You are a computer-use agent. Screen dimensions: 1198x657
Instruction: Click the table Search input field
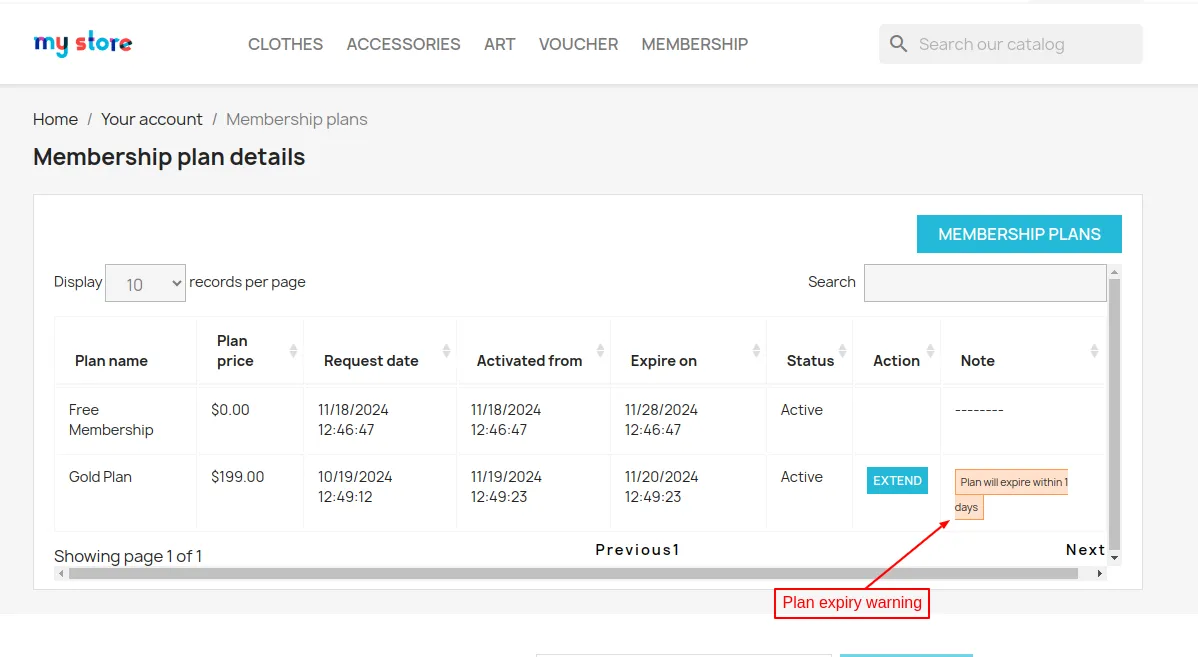tap(984, 283)
